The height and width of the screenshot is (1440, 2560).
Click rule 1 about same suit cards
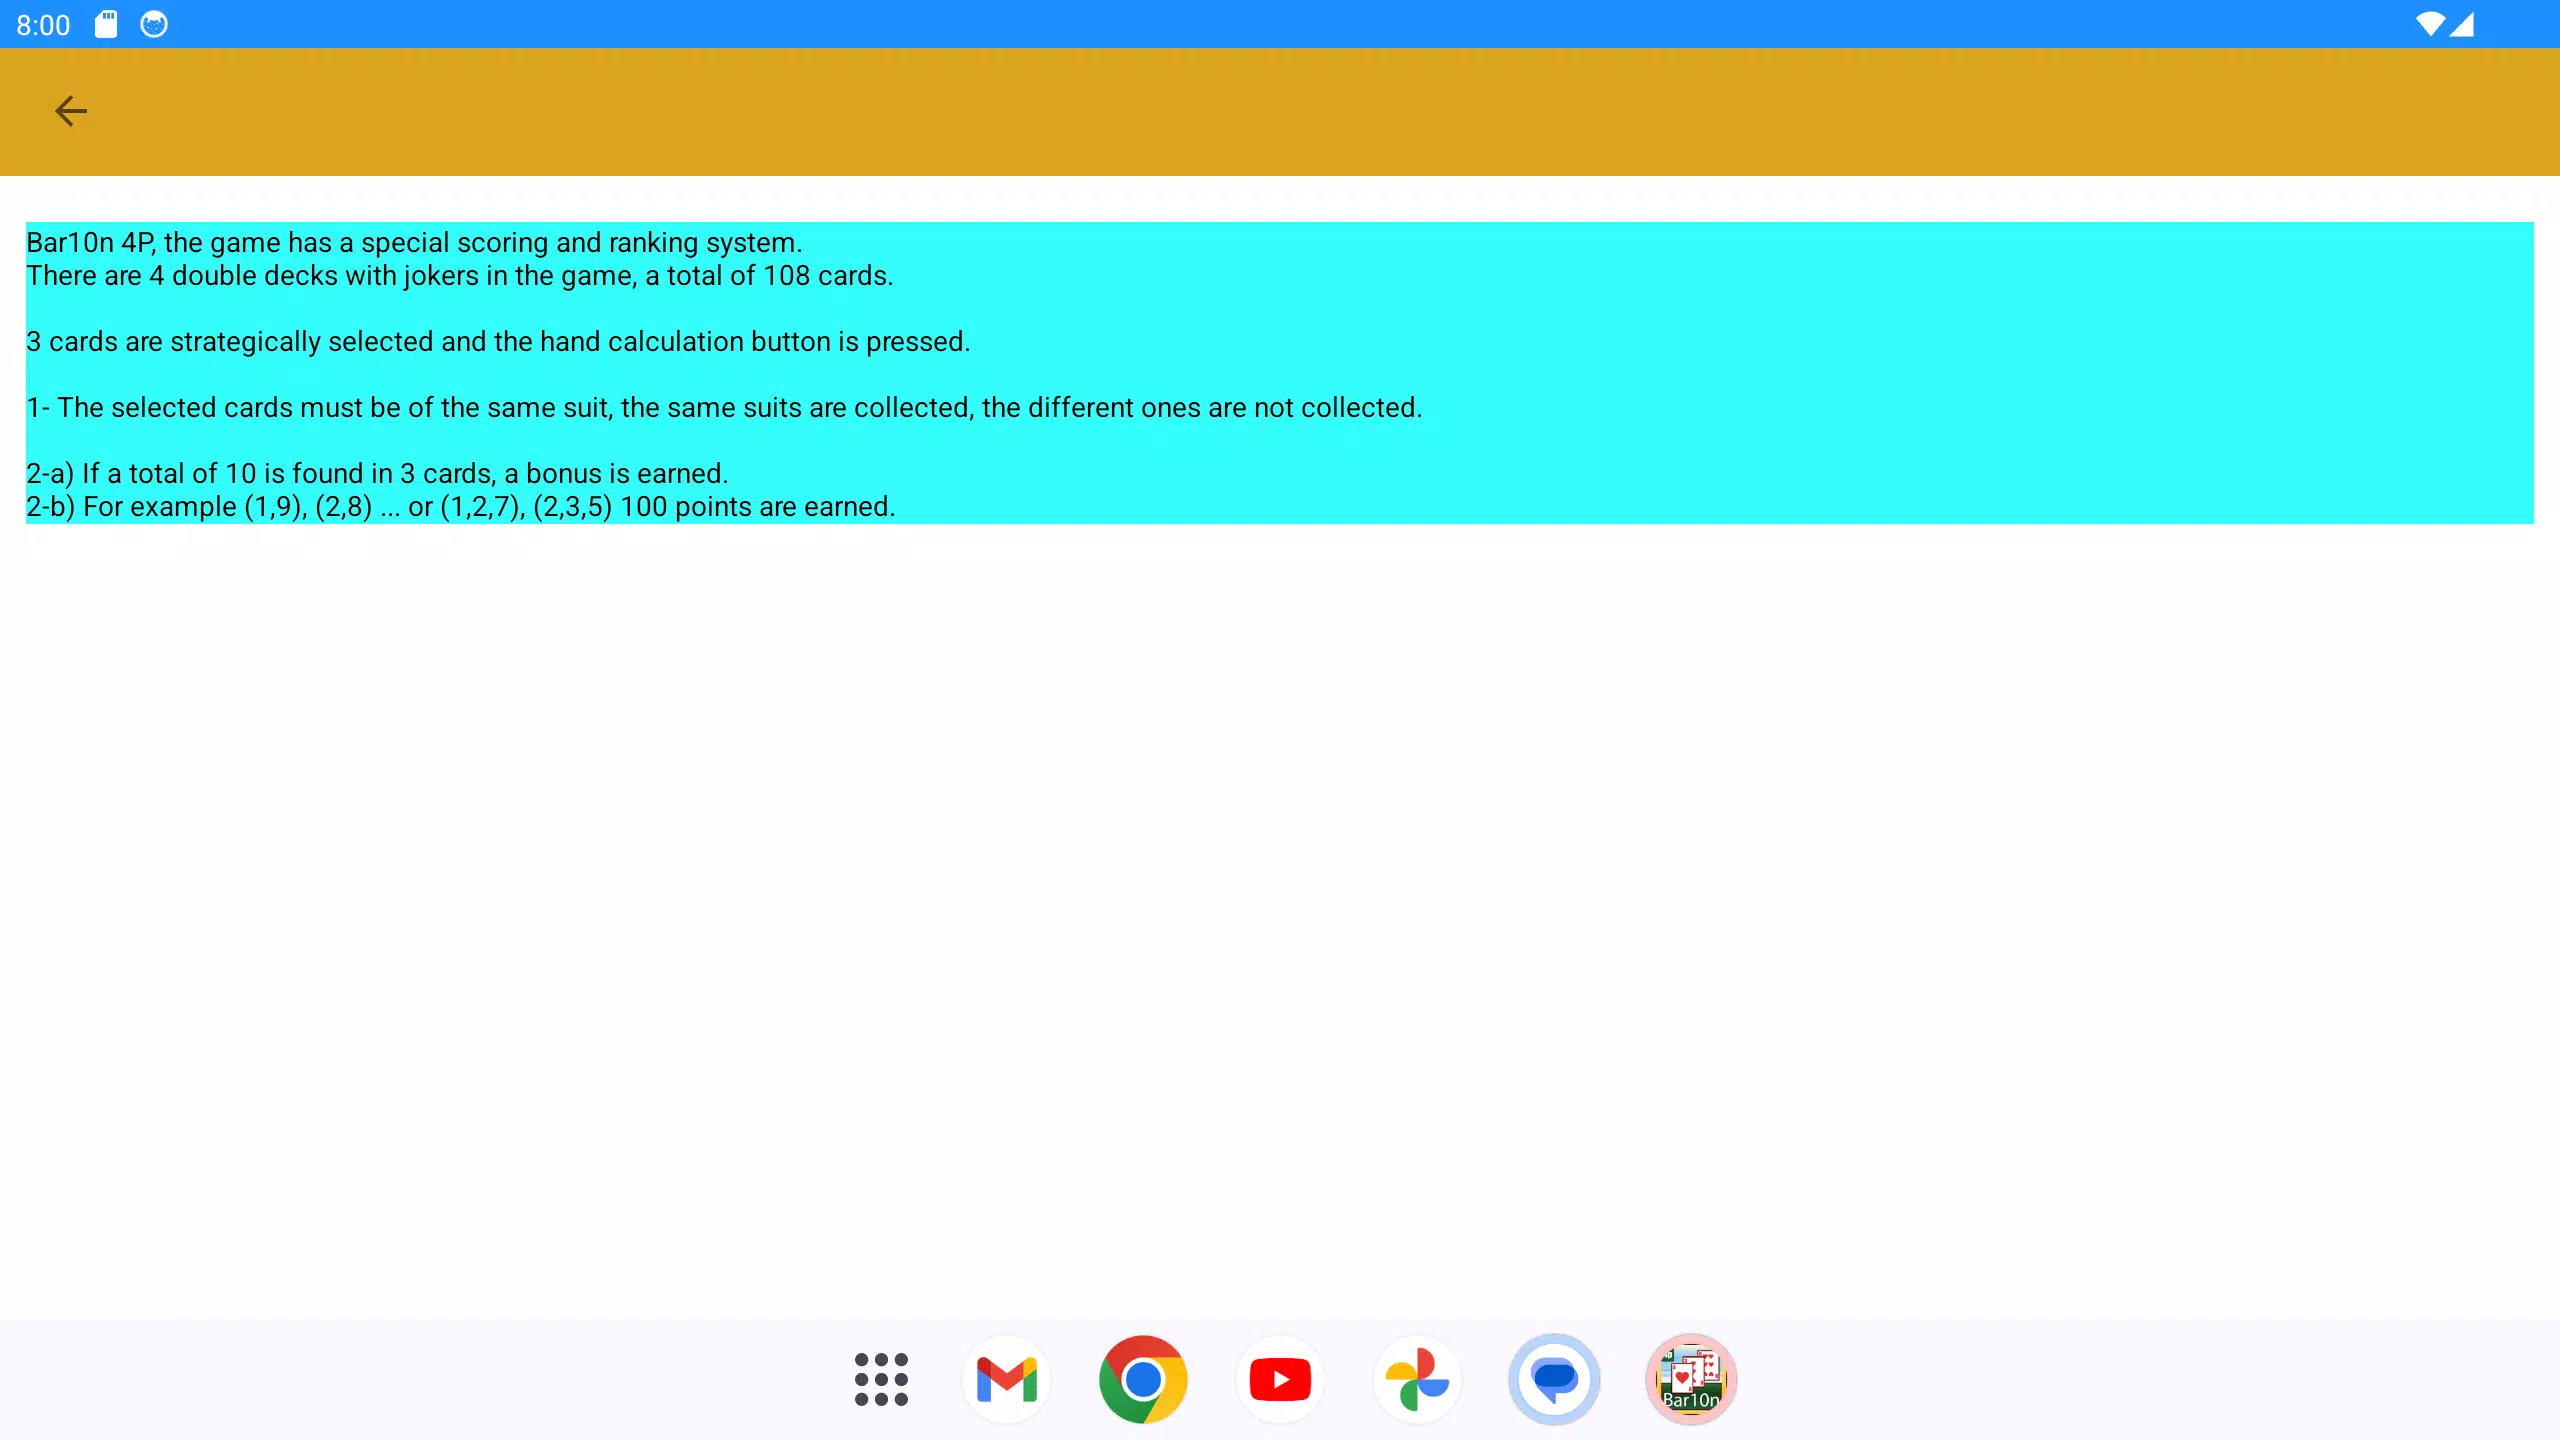(724, 408)
